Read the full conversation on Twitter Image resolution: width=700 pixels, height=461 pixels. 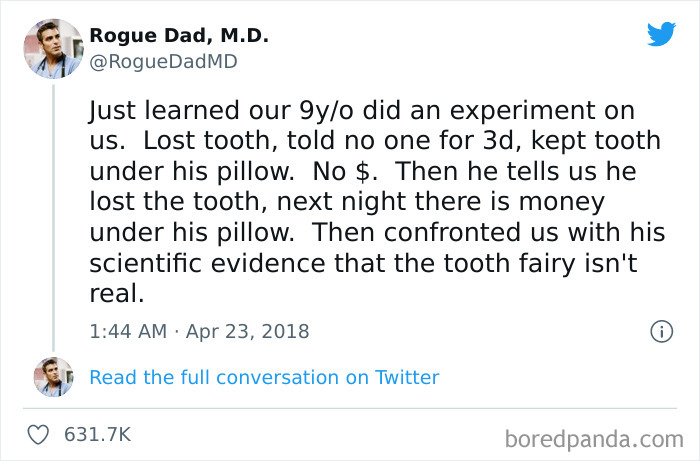coord(264,377)
